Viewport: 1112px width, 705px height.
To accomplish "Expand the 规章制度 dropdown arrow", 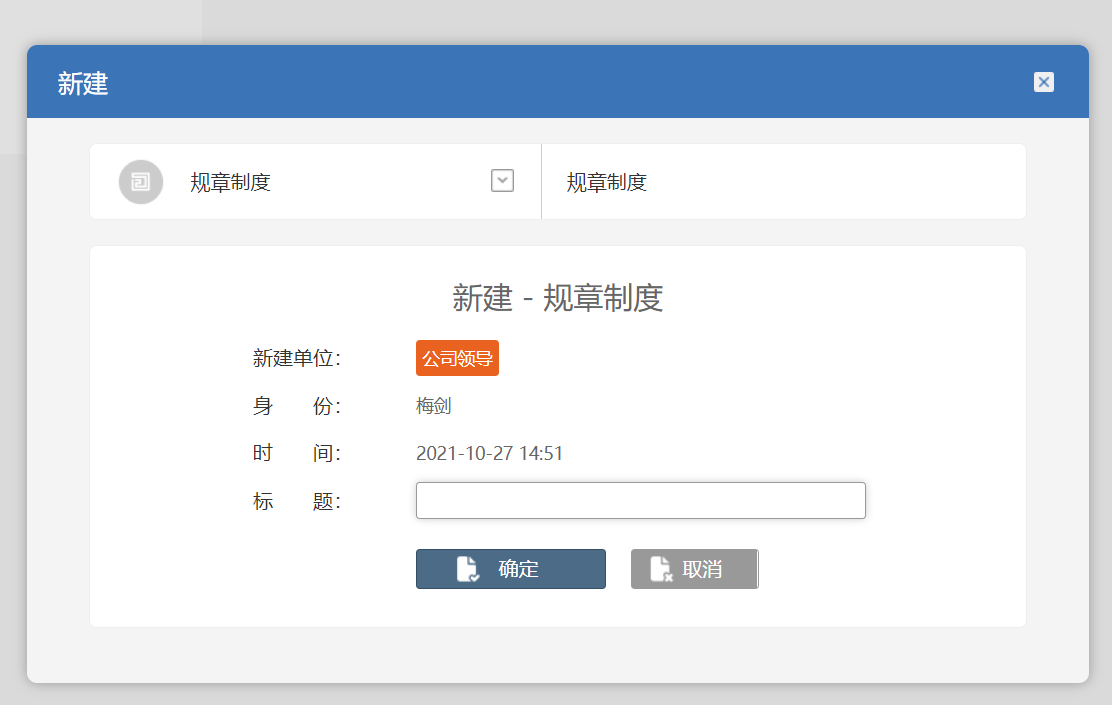I will tap(502, 181).
